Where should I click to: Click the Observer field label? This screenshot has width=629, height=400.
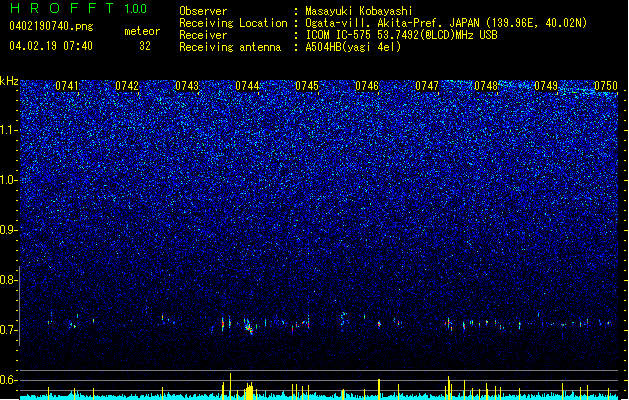[203, 11]
